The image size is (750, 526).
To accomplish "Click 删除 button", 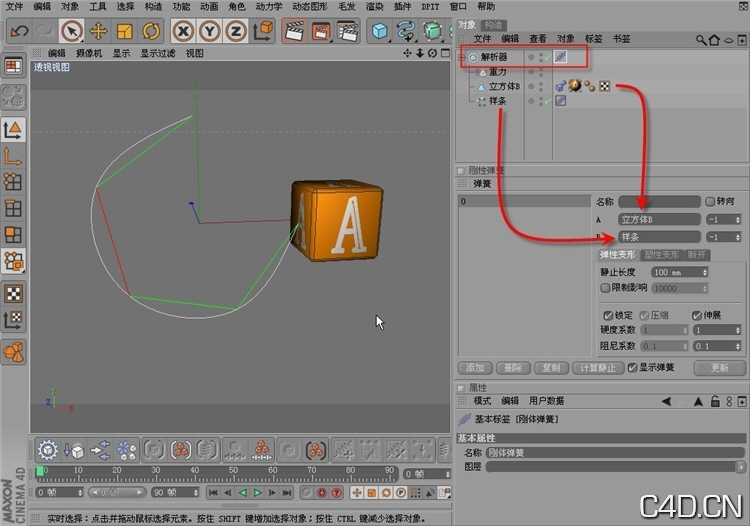I will click(x=513, y=368).
